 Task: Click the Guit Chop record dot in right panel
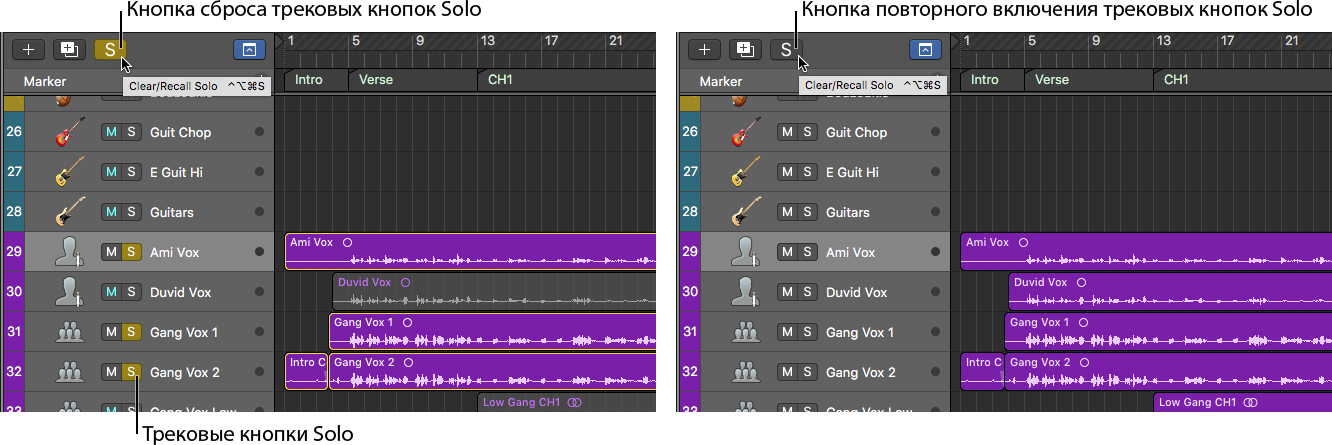(x=935, y=132)
